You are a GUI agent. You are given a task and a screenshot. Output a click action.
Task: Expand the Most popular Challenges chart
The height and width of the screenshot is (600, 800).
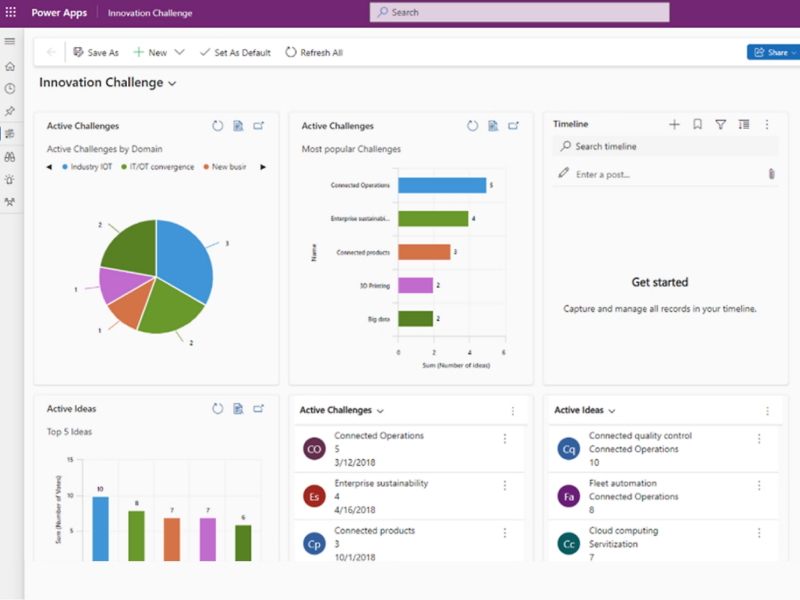(513, 126)
